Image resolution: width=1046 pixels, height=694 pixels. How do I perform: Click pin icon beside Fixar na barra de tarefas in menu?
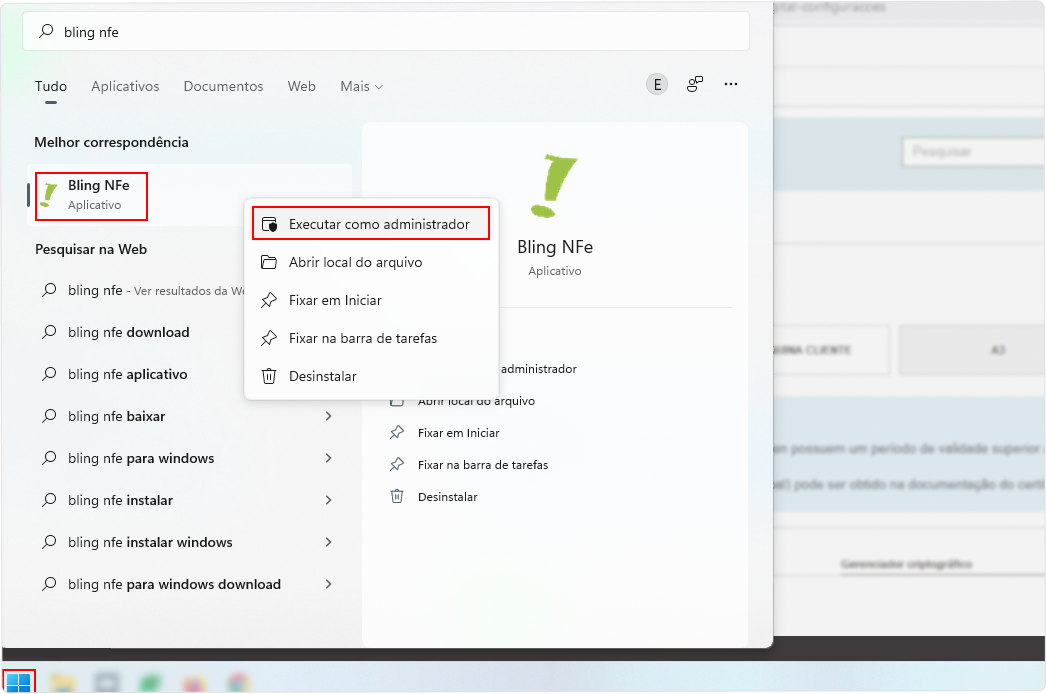[x=269, y=338]
